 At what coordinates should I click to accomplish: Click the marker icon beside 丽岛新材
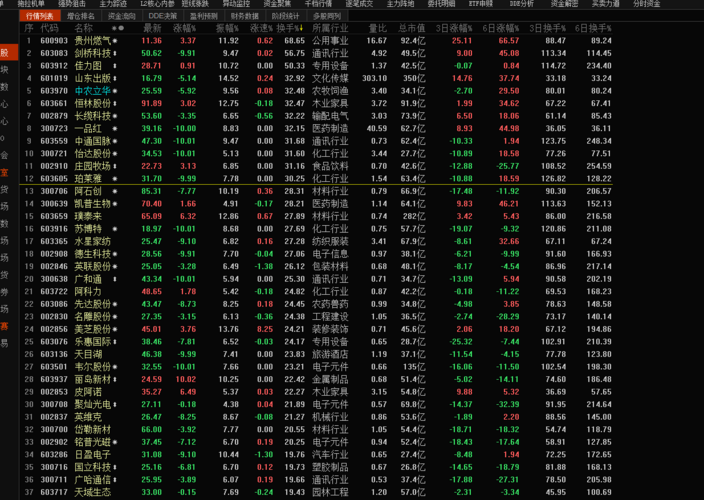(x=115, y=380)
